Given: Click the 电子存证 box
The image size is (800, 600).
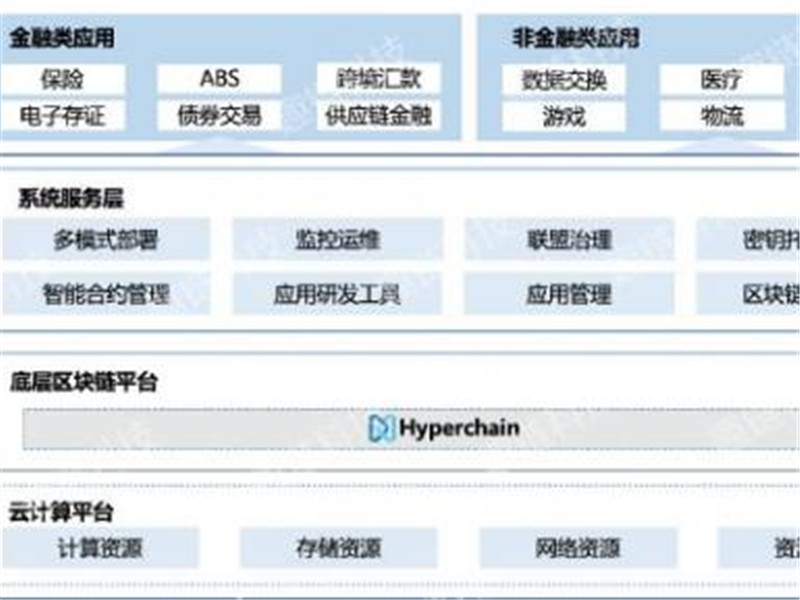Looking at the screenshot, I should tap(62, 116).
